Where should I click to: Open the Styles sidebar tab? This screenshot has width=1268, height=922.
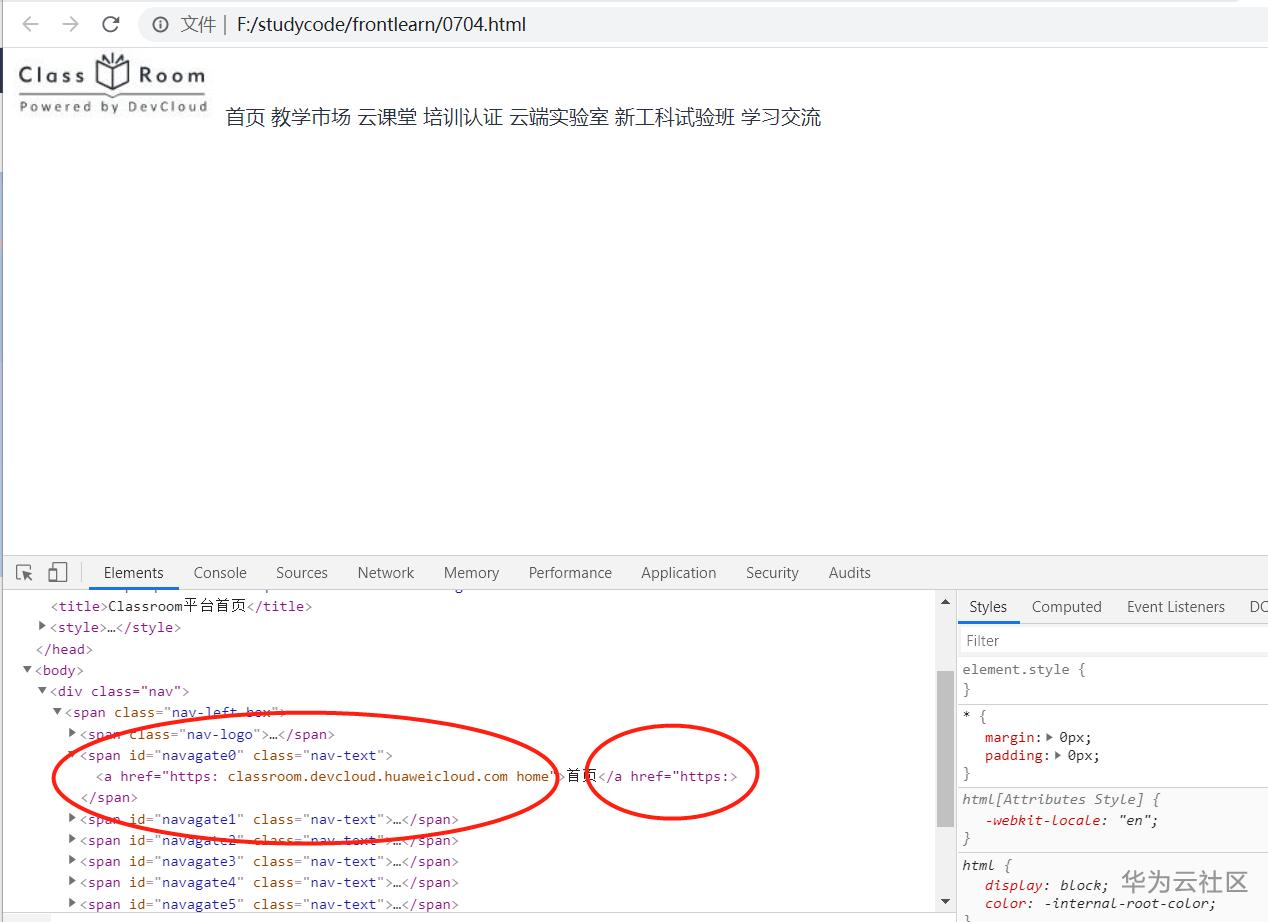point(988,607)
